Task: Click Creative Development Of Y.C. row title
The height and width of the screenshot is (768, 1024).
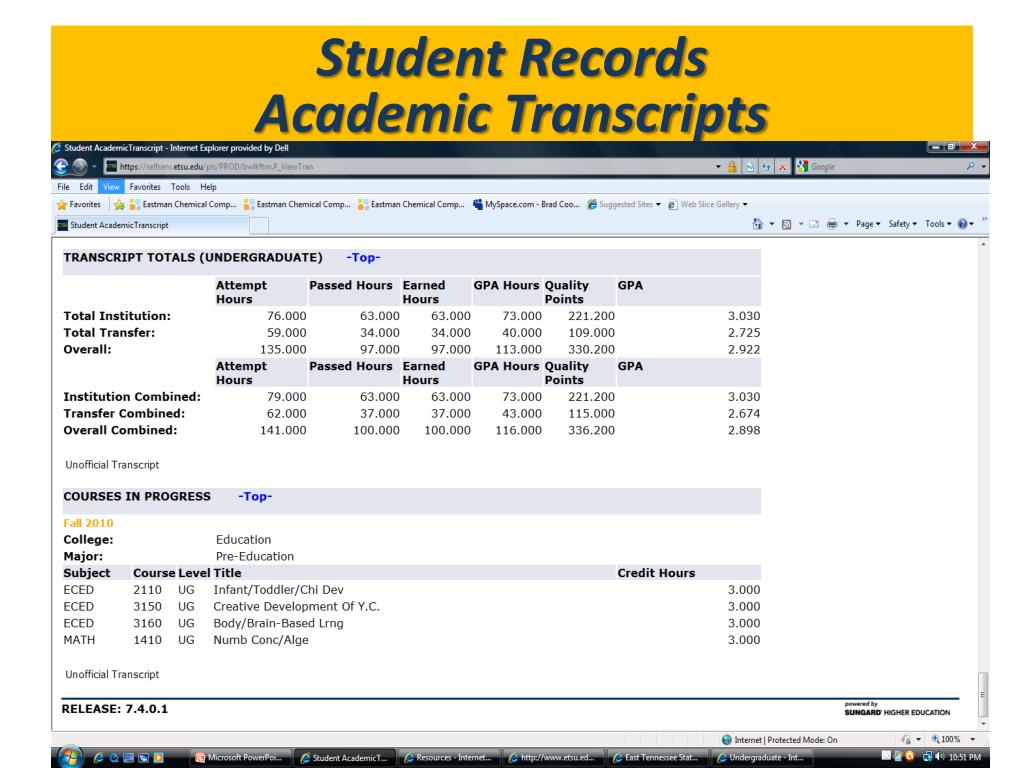Action: tap(296, 607)
